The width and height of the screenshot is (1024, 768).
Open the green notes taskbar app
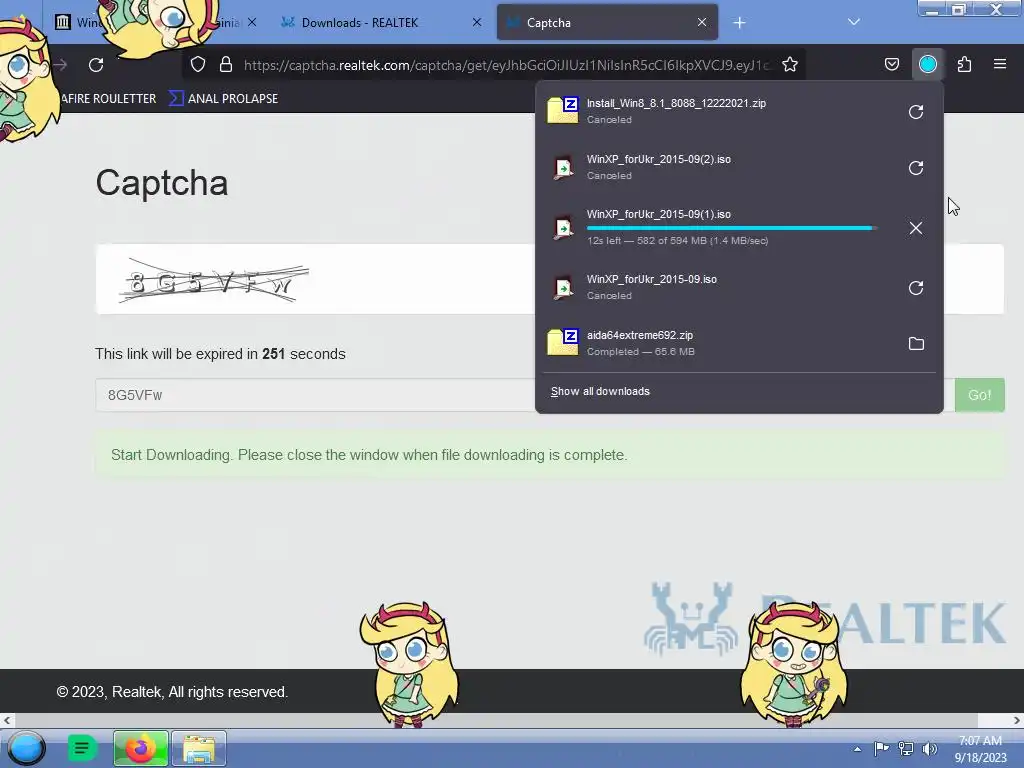click(x=82, y=748)
